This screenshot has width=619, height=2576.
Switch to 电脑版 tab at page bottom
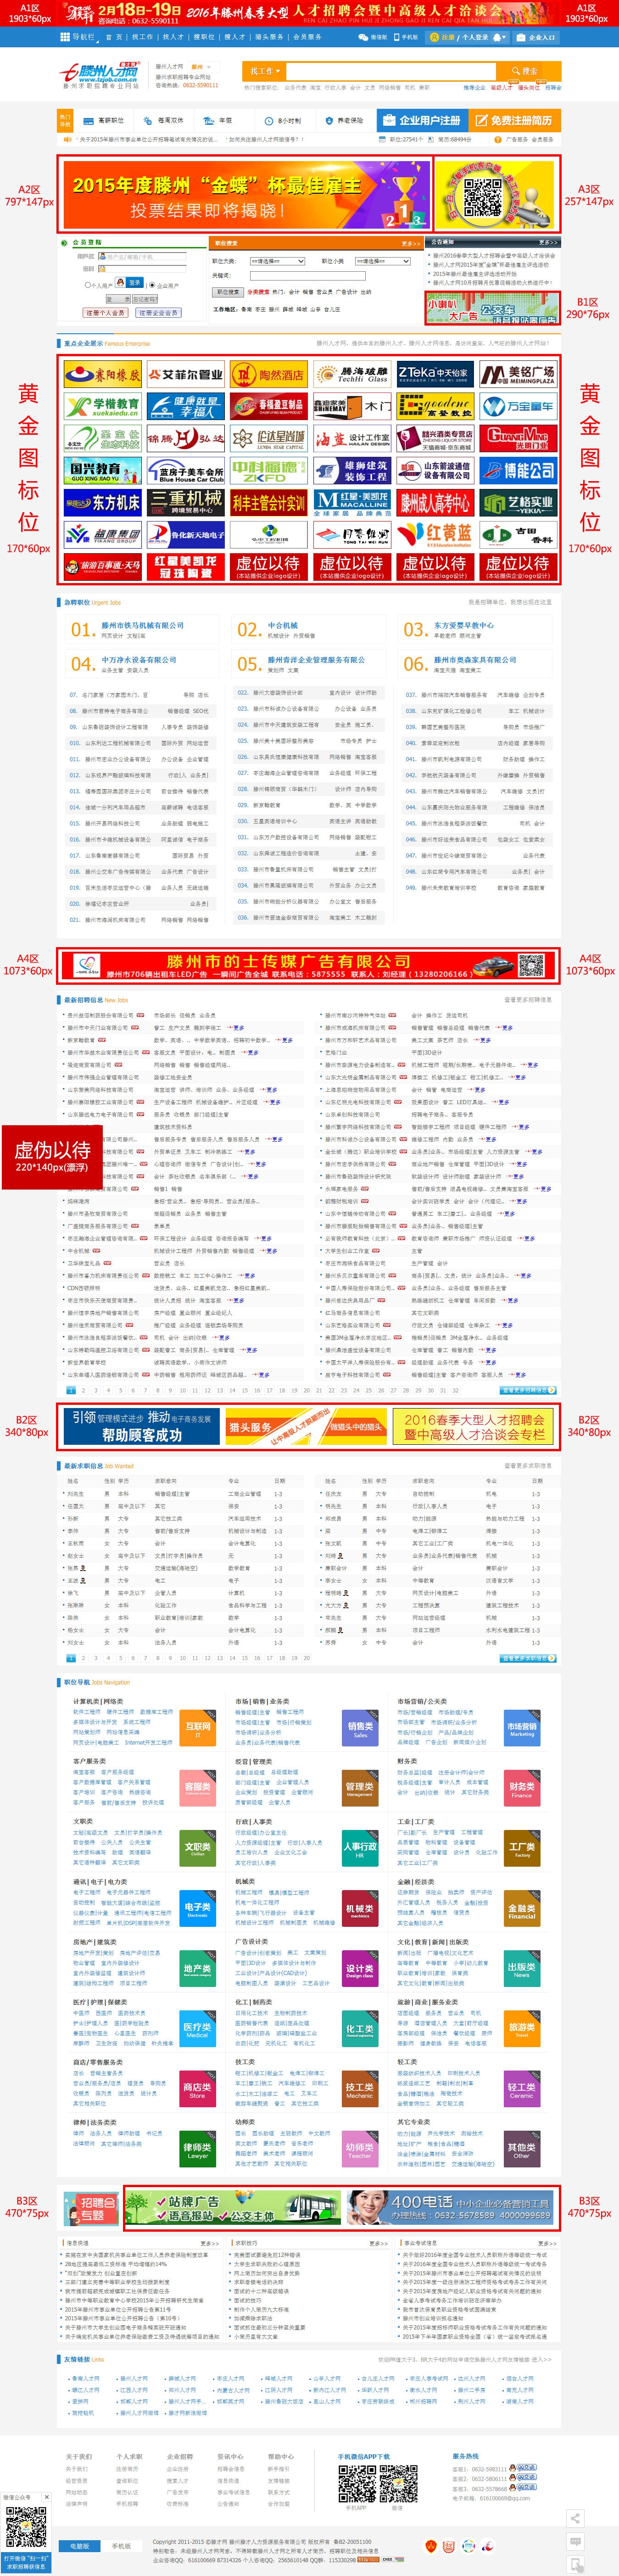coord(80,2546)
